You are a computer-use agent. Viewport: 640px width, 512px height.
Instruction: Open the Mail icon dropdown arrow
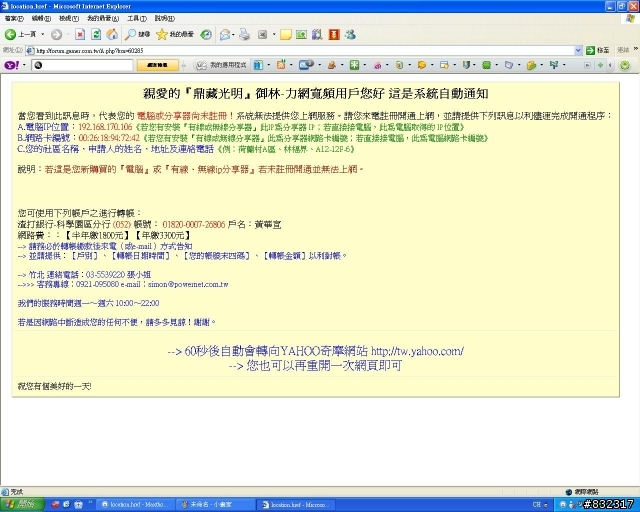click(x=233, y=35)
